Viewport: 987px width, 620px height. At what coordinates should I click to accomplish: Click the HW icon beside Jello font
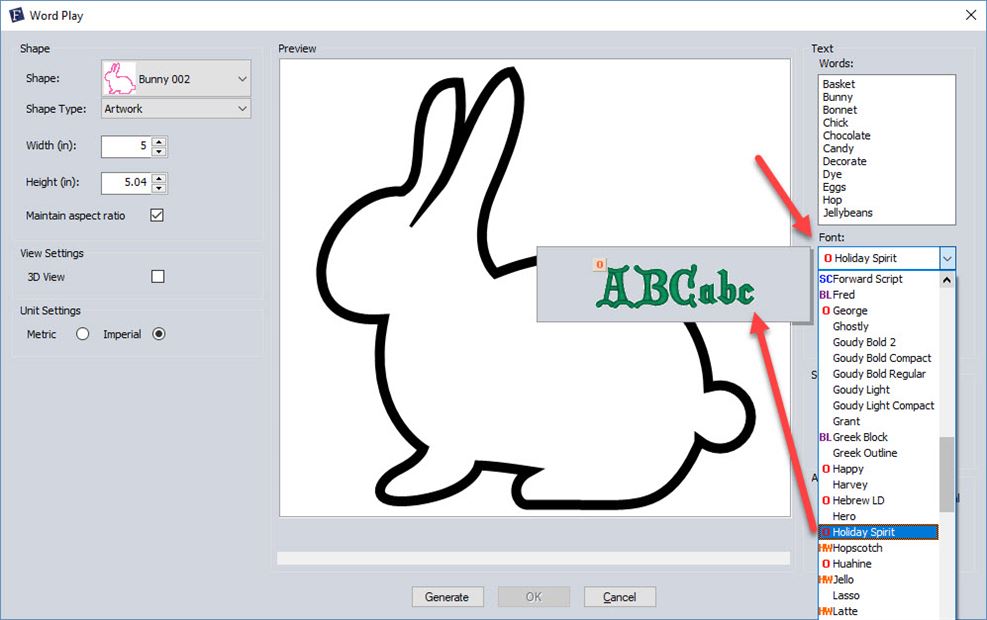[x=824, y=579]
